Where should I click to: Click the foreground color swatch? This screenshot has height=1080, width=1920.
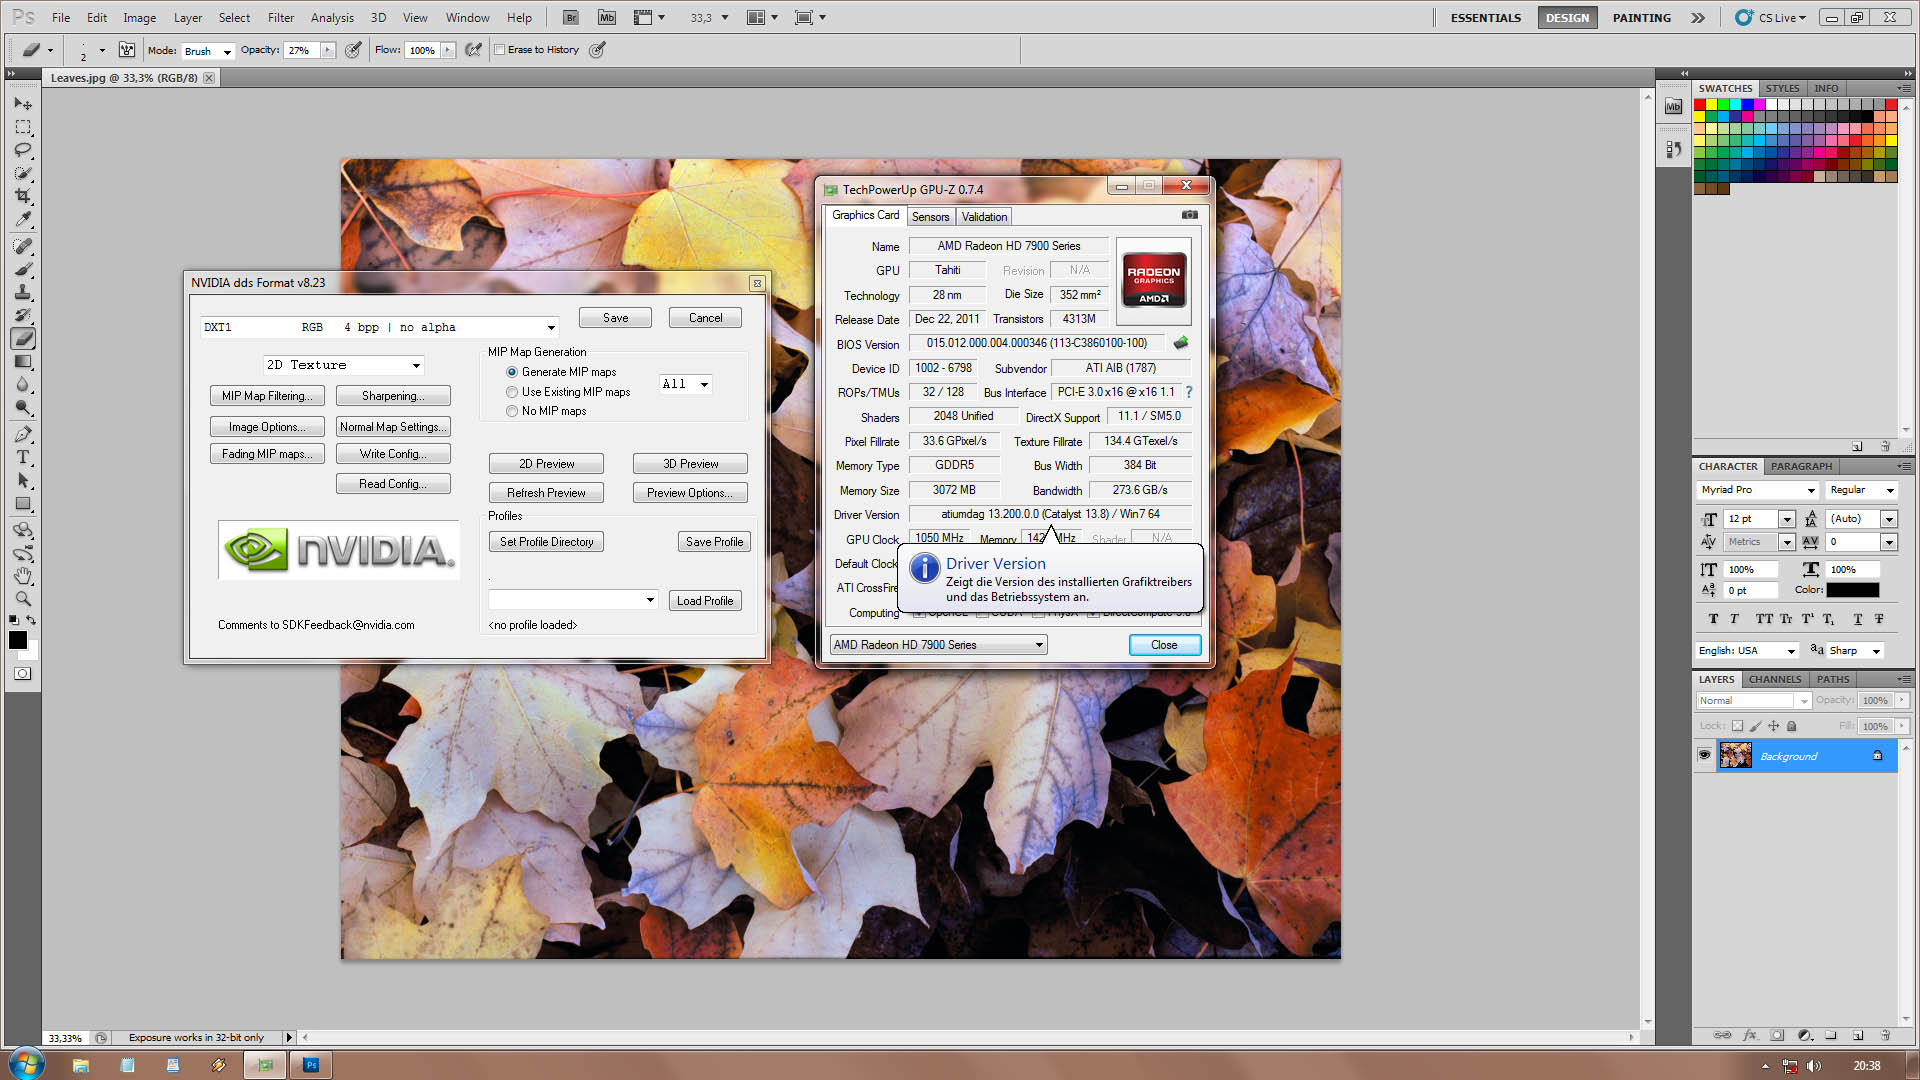point(18,640)
